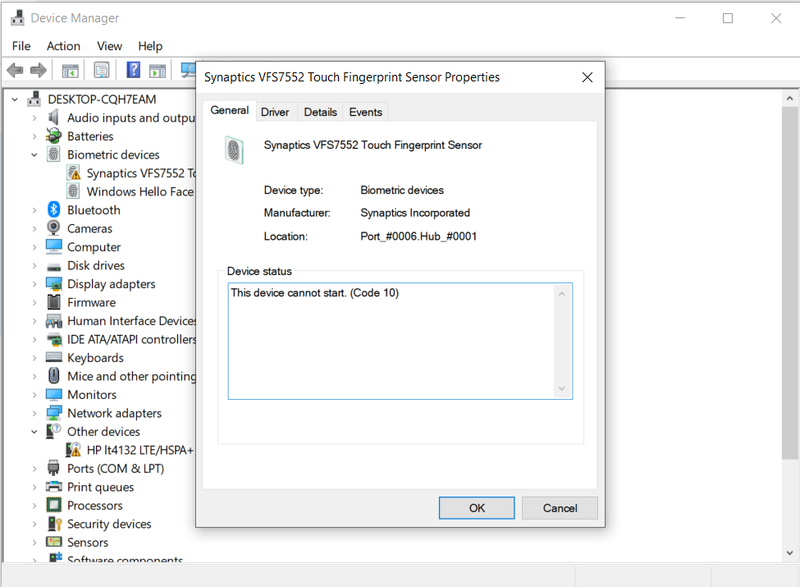
Task: Switch to the Events tab
Action: (365, 112)
